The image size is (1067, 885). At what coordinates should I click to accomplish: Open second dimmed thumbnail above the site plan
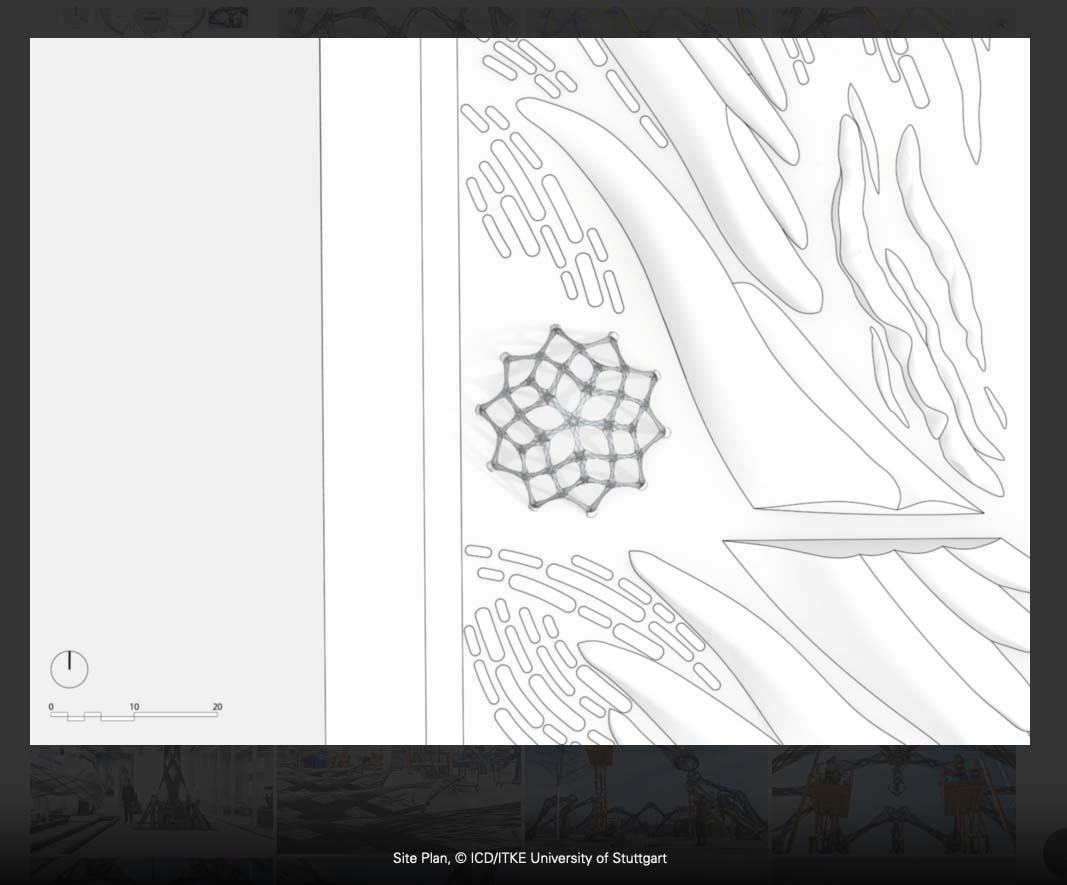coord(398,19)
